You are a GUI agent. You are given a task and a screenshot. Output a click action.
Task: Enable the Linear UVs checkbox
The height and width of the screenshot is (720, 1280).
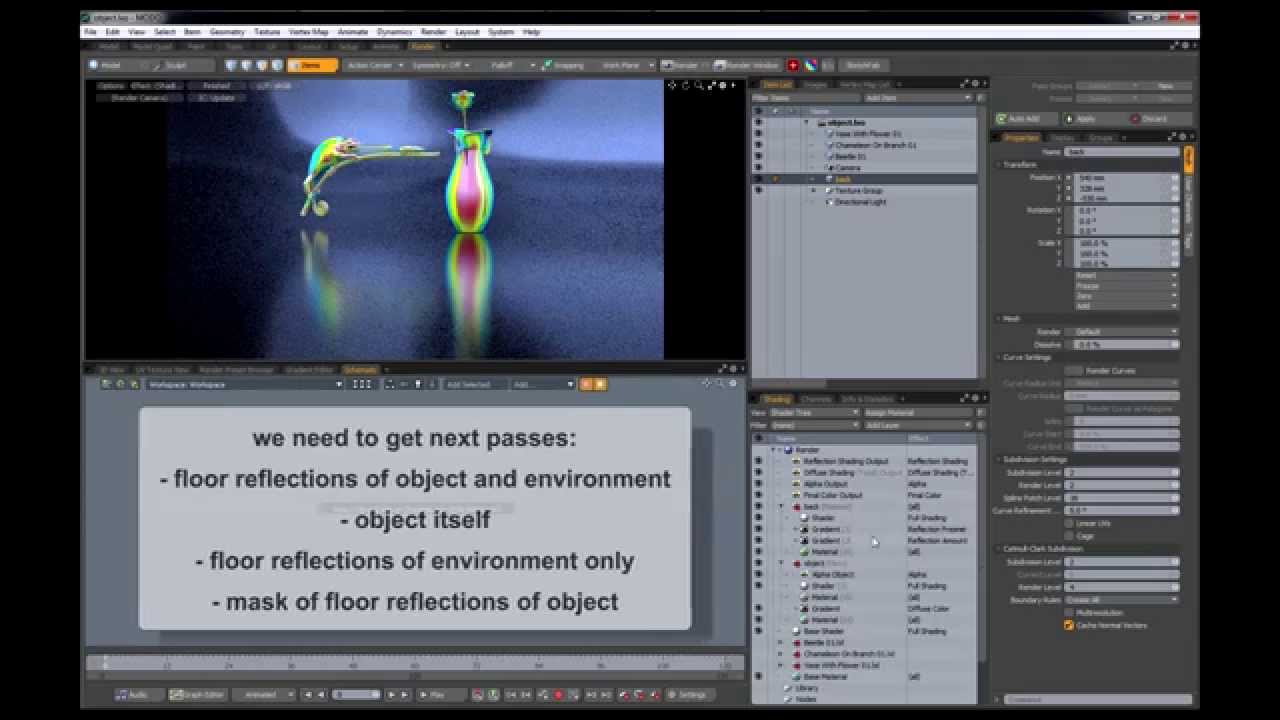(x=1069, y=523)
